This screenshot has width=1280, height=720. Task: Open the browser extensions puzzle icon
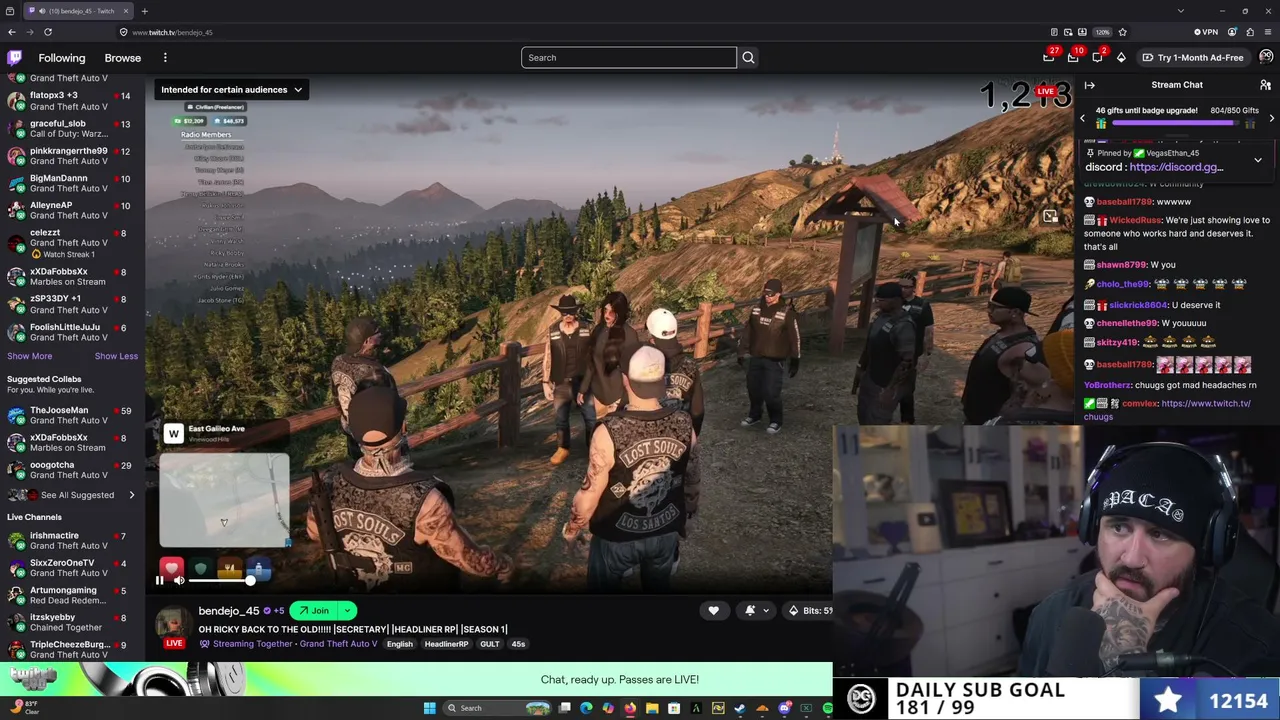1250,32
